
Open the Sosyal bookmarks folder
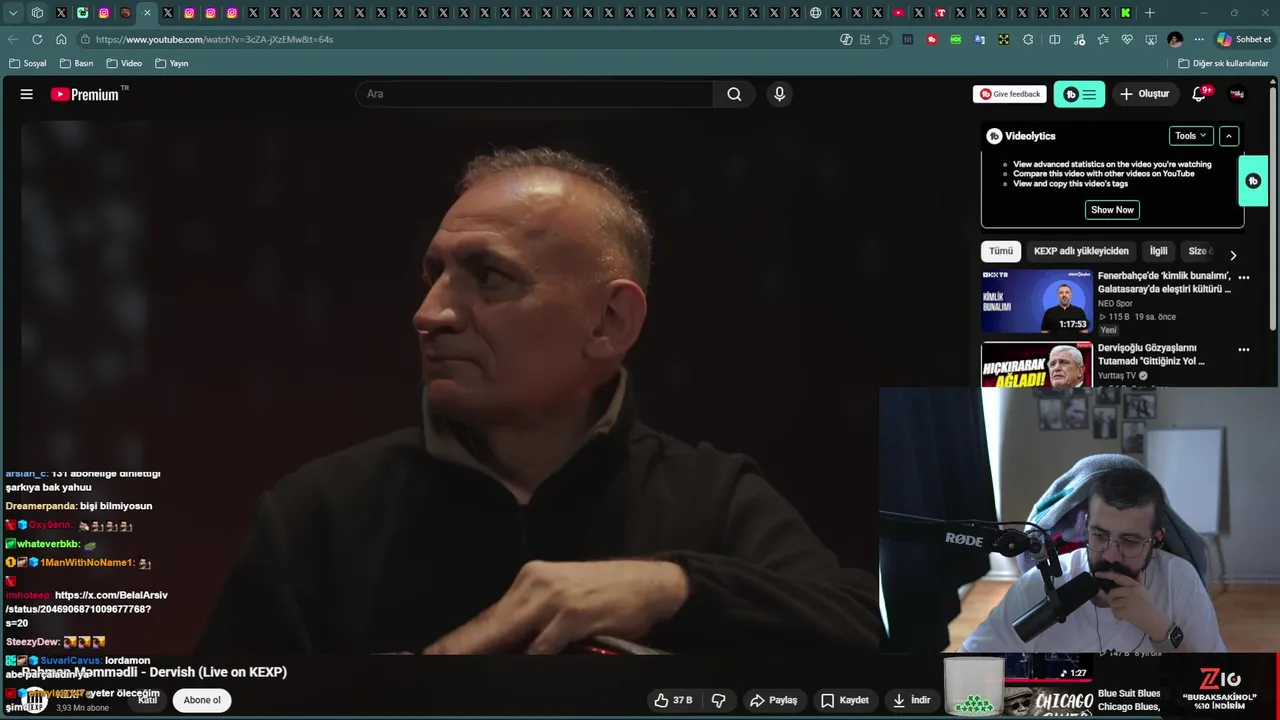click(x=28, y=63)
